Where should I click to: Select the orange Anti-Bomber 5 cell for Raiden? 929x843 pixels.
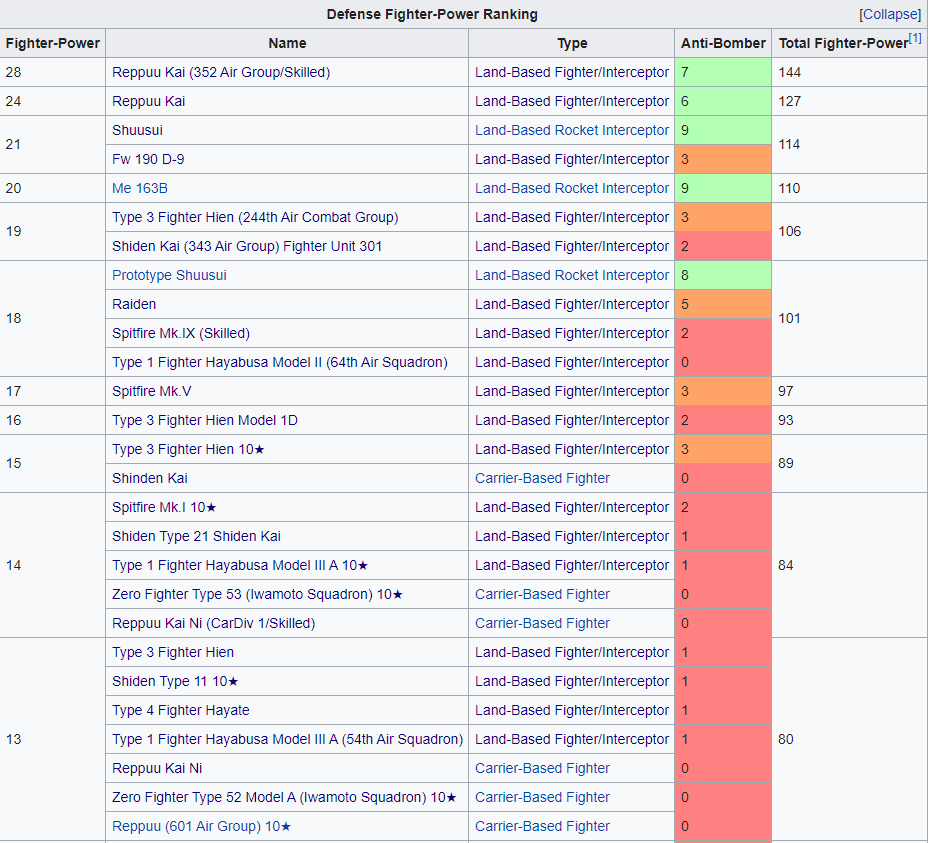[x=723, y=304]
